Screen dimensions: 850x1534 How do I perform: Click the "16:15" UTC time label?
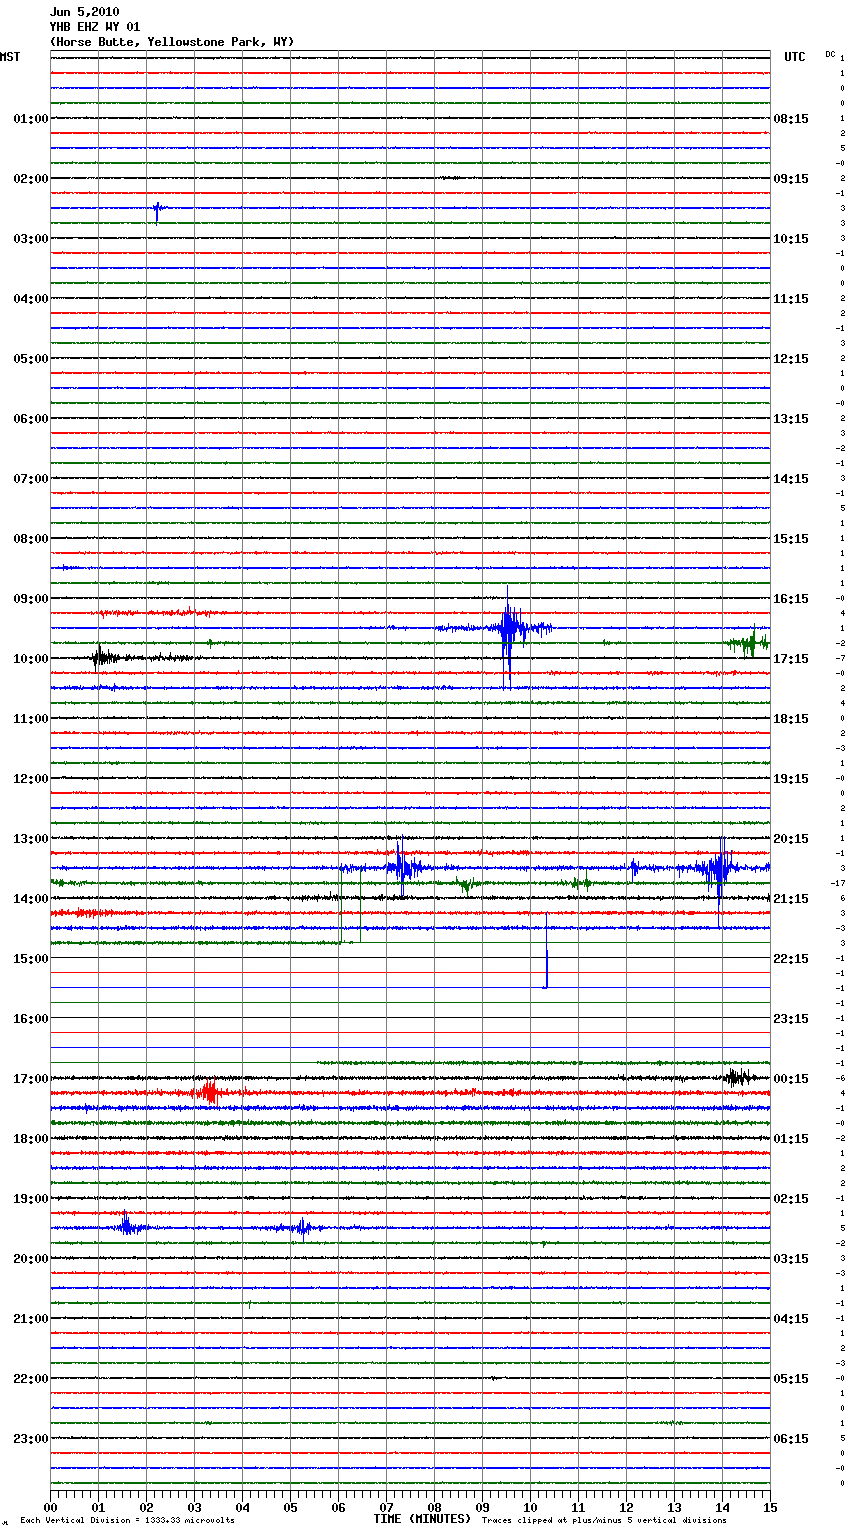pos(791,598)
